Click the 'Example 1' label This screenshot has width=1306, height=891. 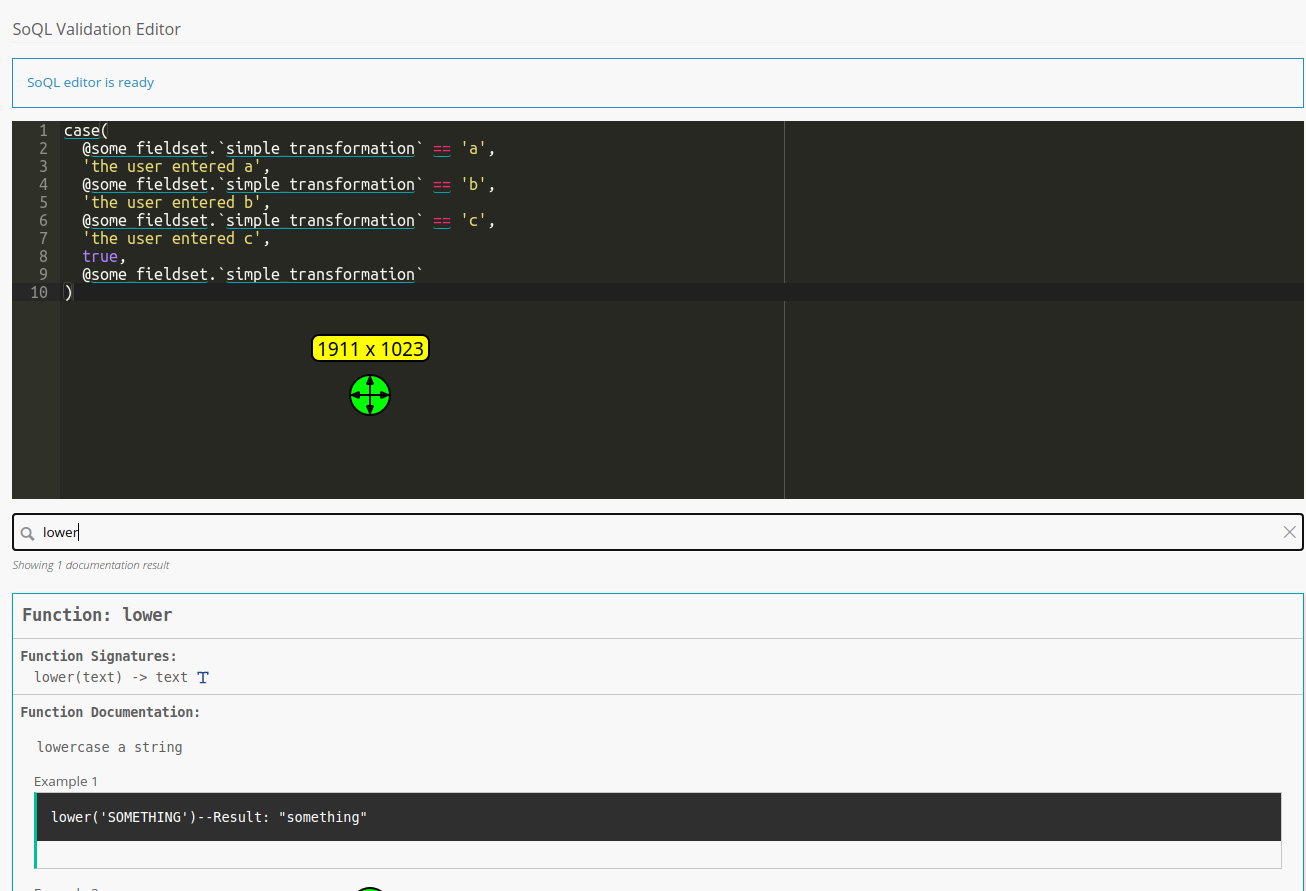pyautogui.click(x=66, y=781)
